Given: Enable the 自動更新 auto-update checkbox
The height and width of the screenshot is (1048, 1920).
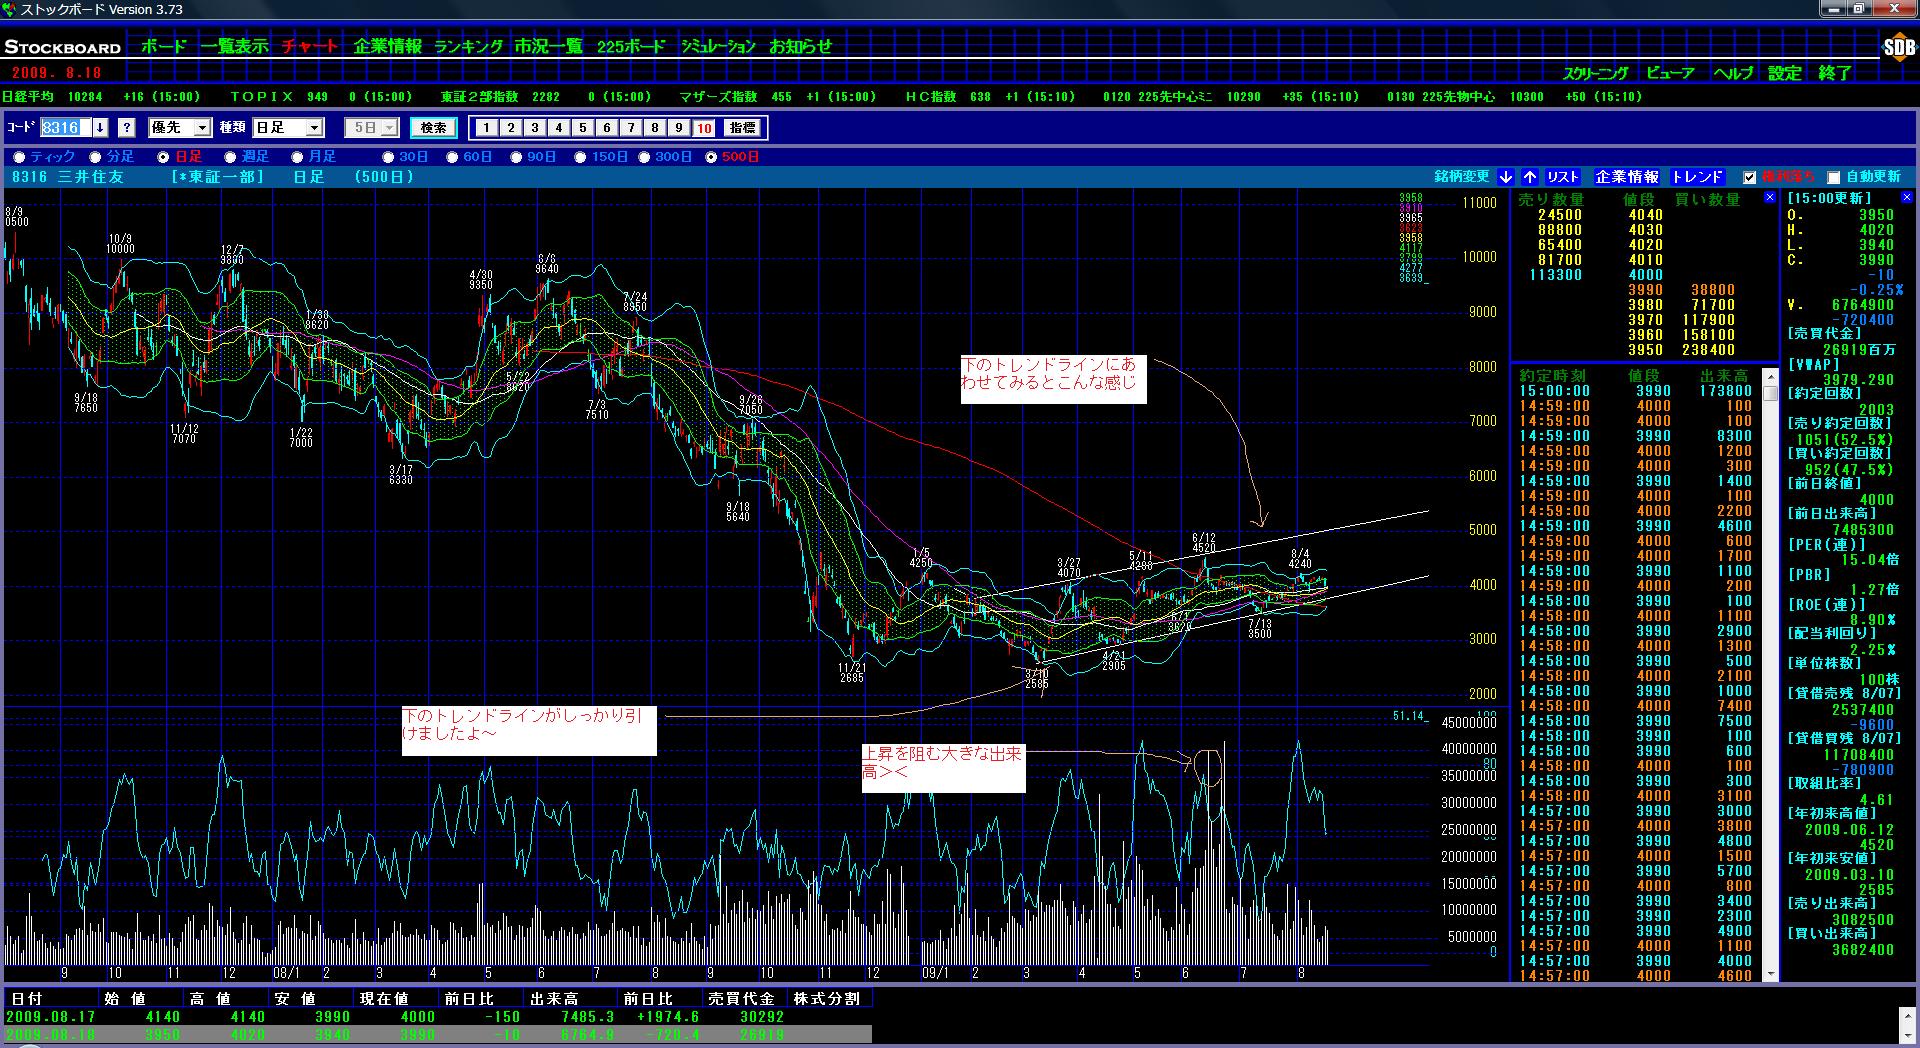Looking at the screenshot, I should tap(1833, 178).
